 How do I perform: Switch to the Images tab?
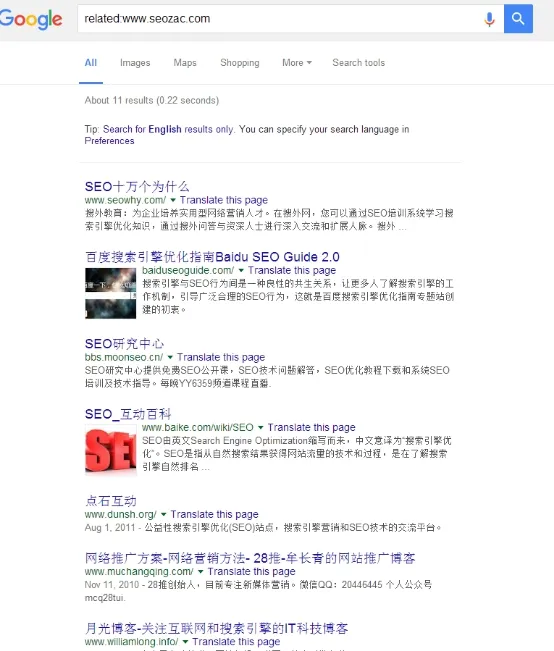tap(135, 63)
